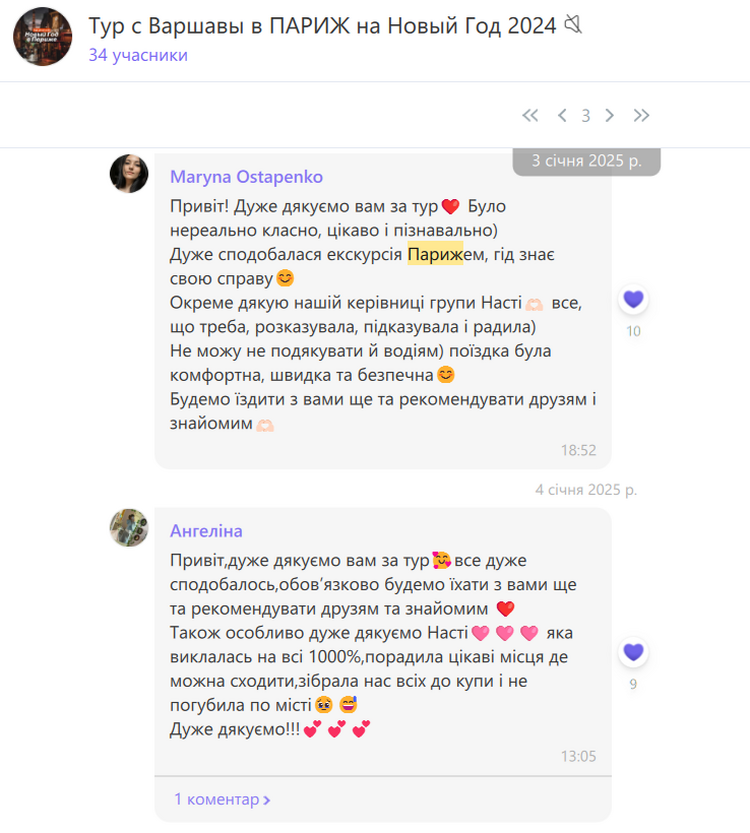
Task: Open the group chat avatar
Action: [x=42, y=36]
